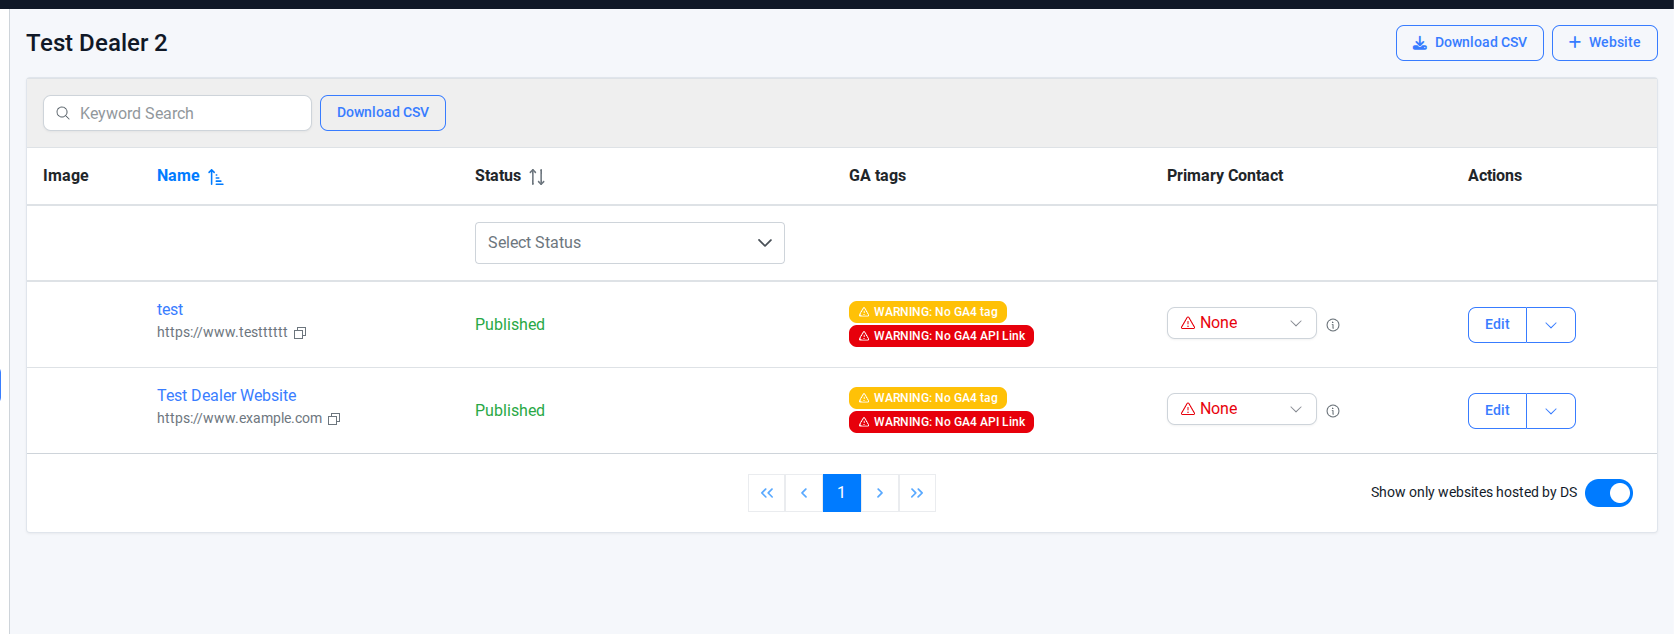Open the Test Dealer Website link
The width and height of the screenshot is (1674, 634).
click(227, 396)
